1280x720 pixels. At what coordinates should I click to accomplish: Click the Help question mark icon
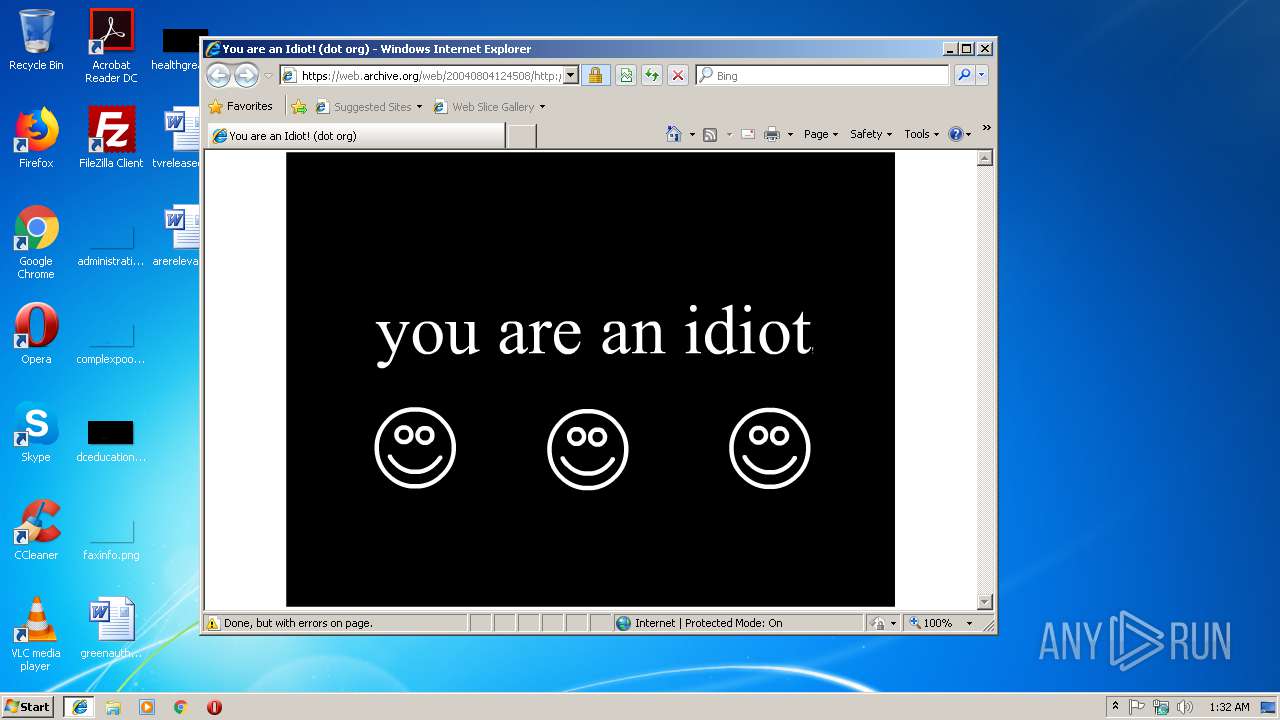[955, 134]
